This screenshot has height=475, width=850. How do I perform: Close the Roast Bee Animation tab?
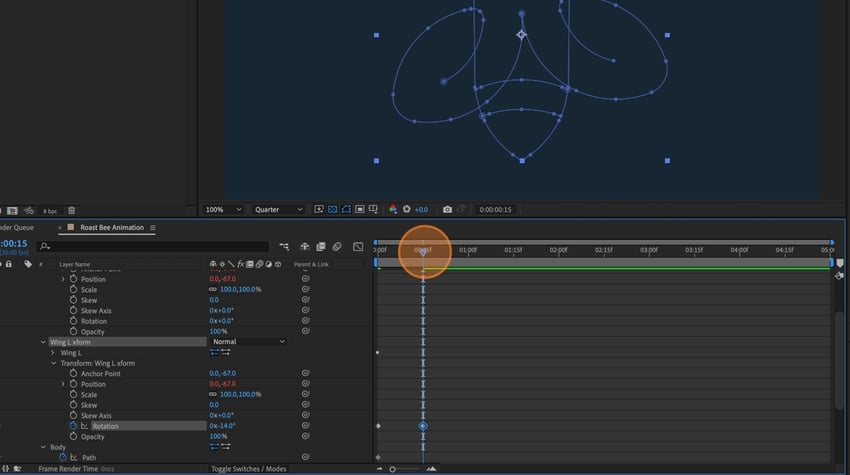[60, 228]
